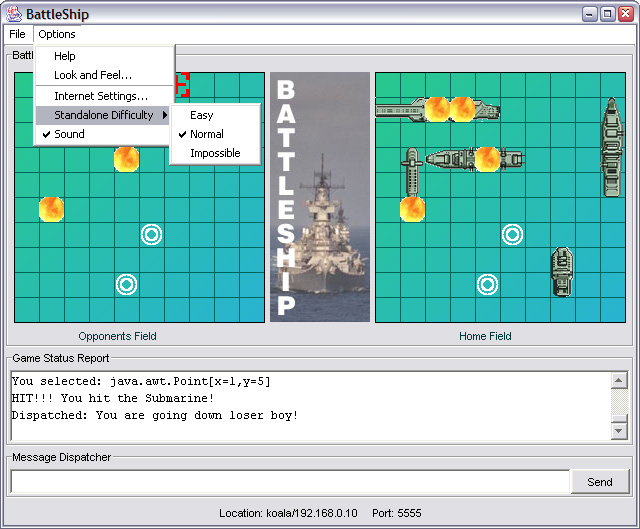Close the BattleShip window

tap(625, 14)
